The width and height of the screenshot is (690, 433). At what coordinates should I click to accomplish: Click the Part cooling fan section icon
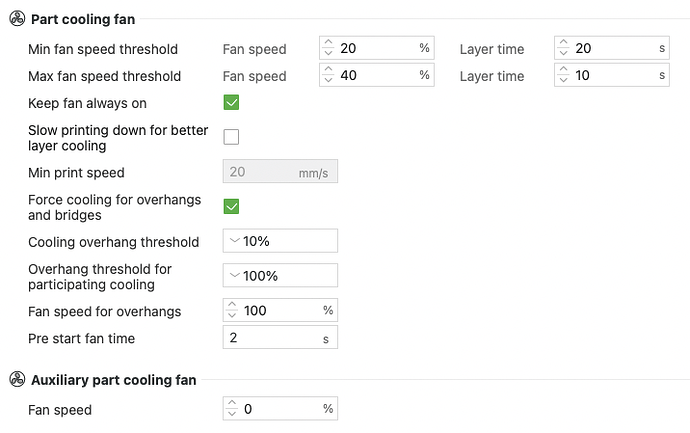pyautogui.click(x=17, y=19)
